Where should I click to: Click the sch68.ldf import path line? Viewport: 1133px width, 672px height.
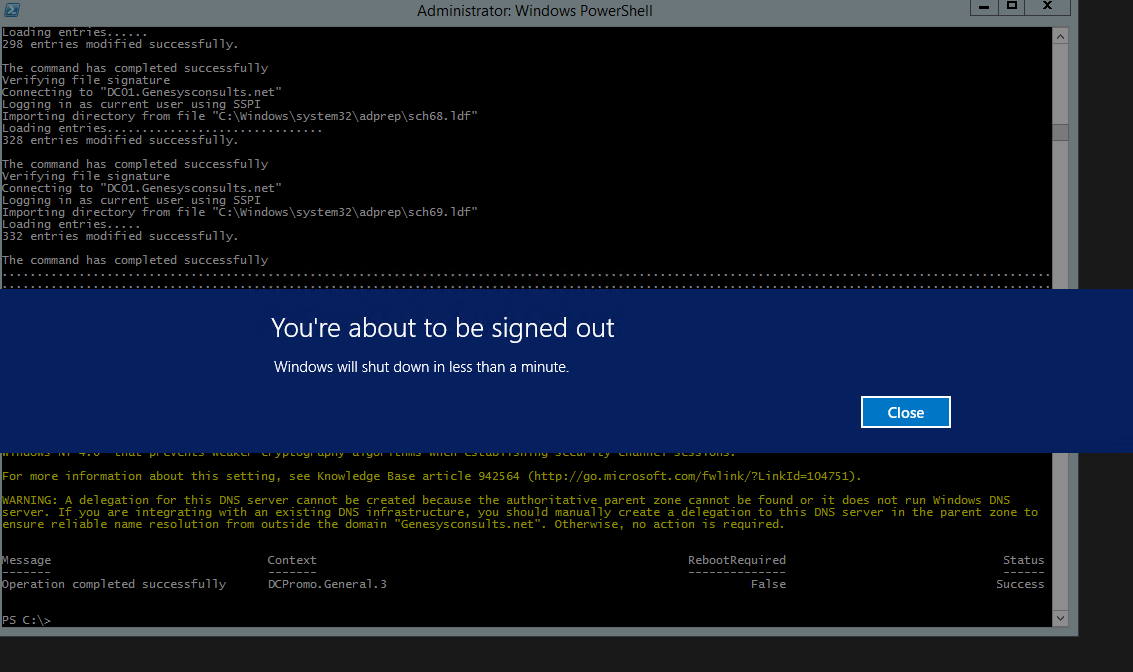[x=240, y=116]
